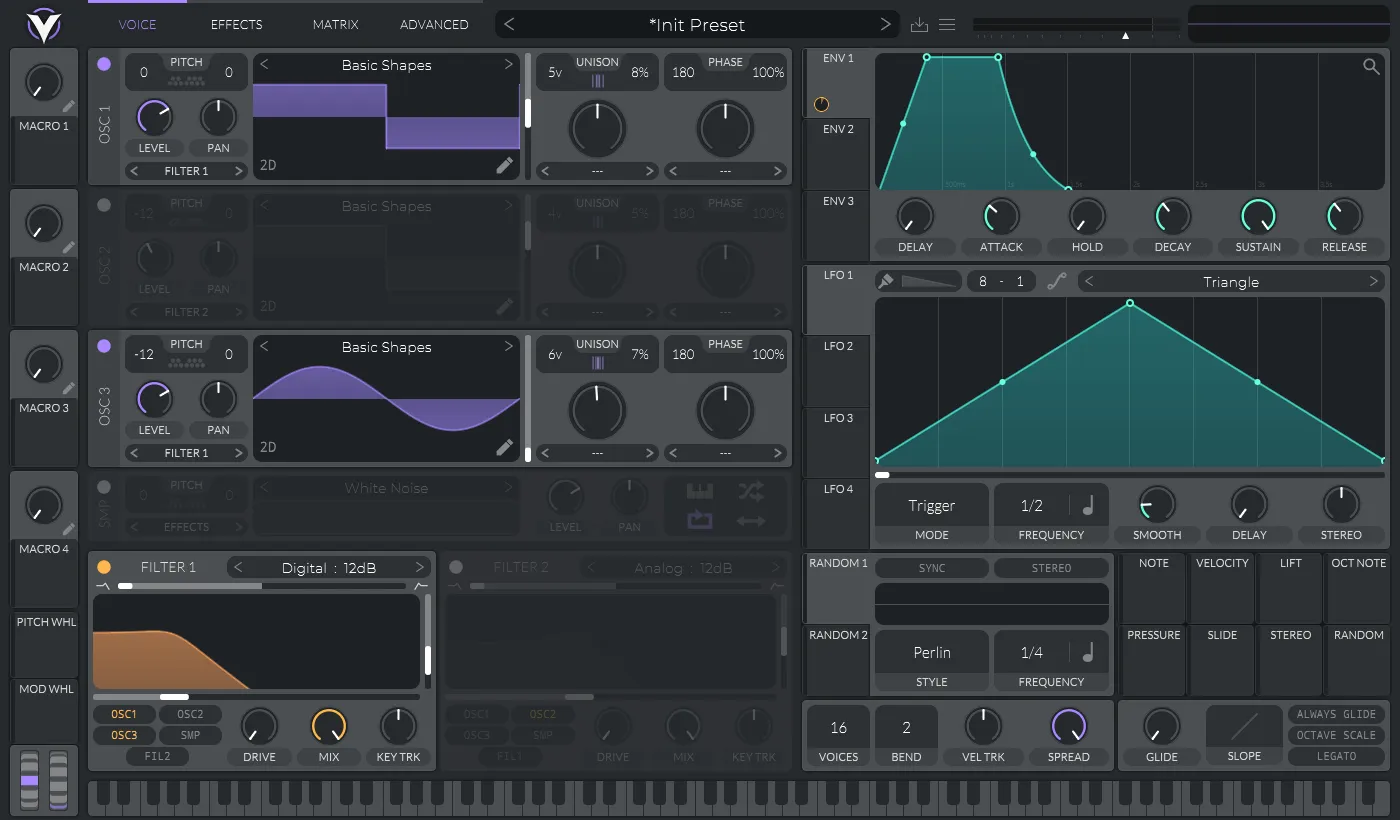Enable oscillator 2 power button
Viewport: 1400px width, 820px height.
[x=104, y=206]
